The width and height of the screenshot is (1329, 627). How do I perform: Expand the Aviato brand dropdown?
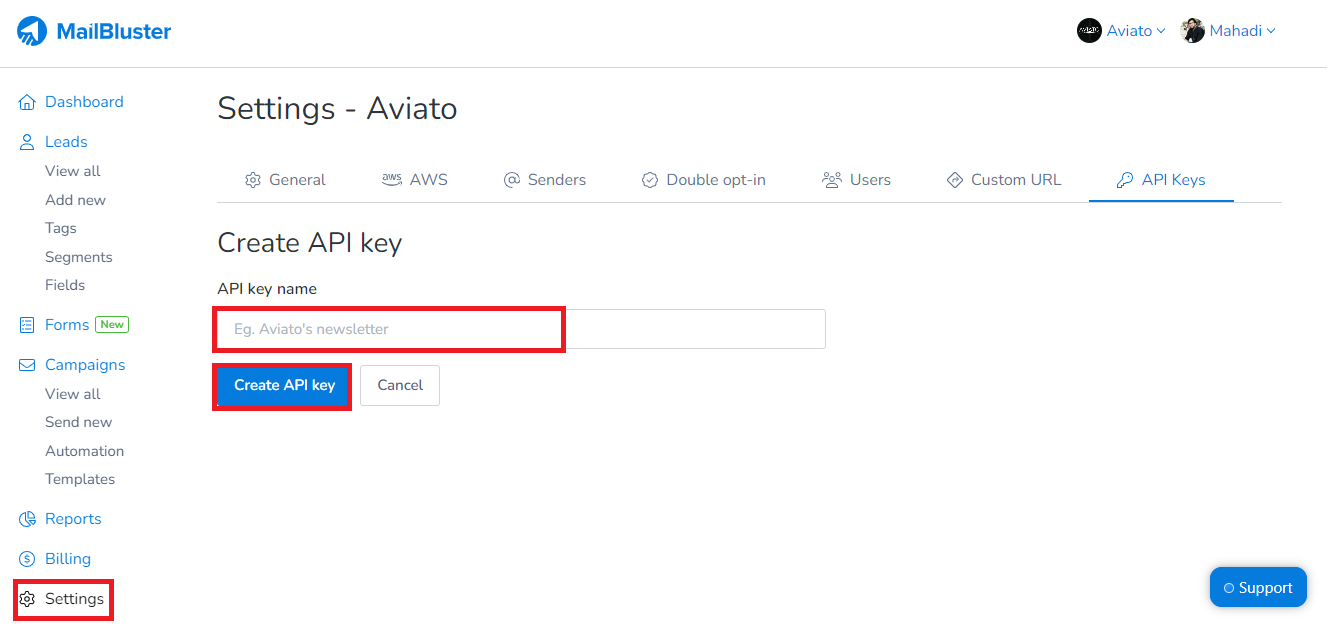click(1161, 31)
